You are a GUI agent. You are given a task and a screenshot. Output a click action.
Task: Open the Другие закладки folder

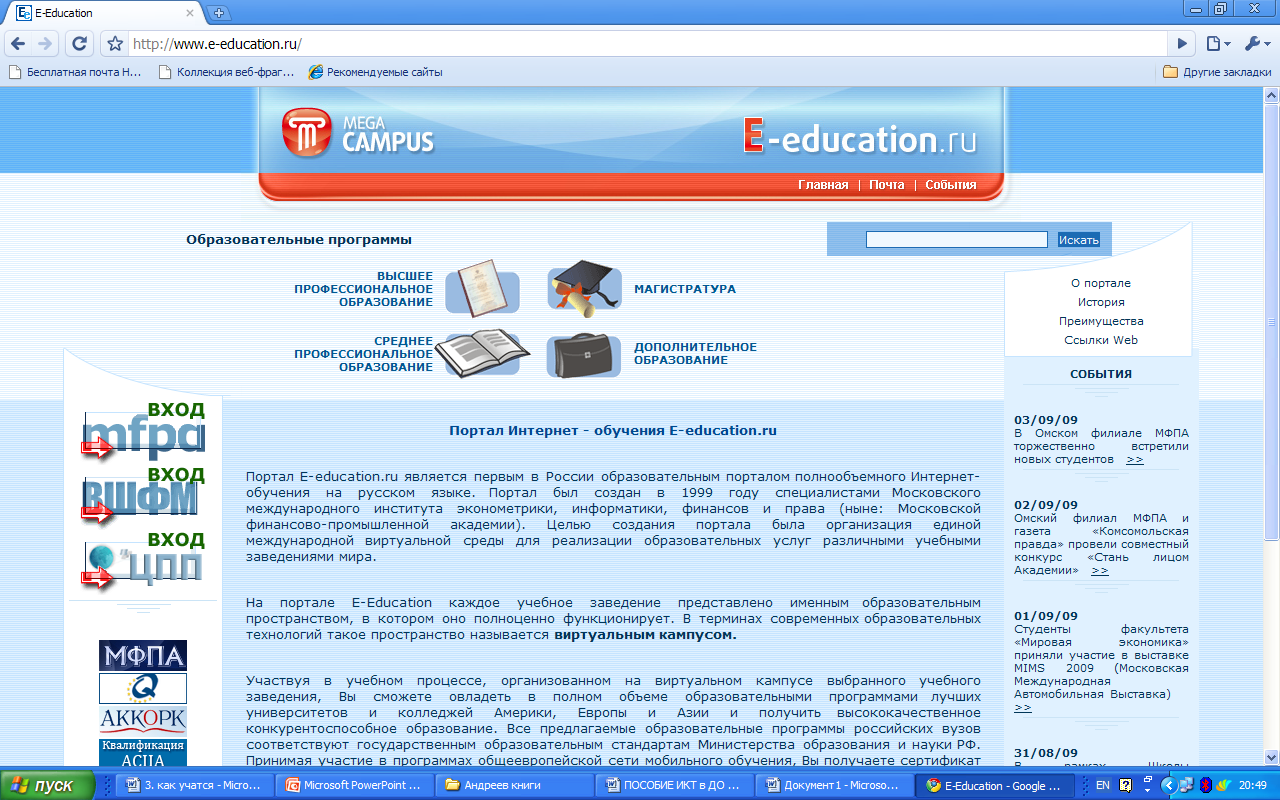tap(1218, 72)
